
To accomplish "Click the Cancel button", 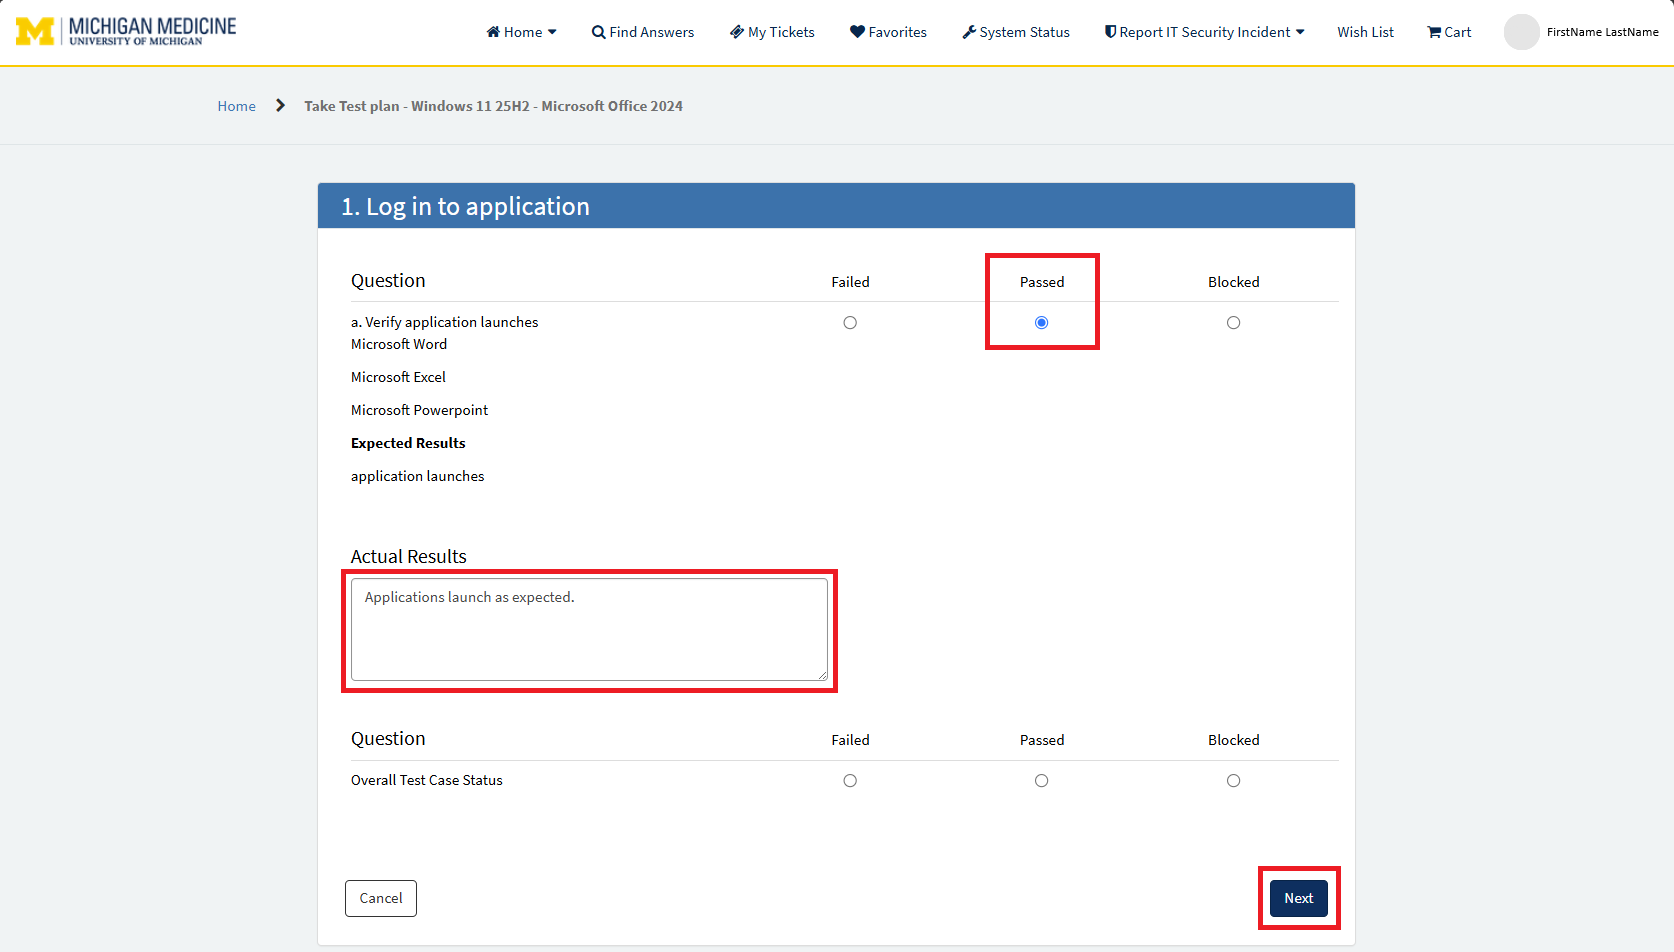I will tap(381, 898).
